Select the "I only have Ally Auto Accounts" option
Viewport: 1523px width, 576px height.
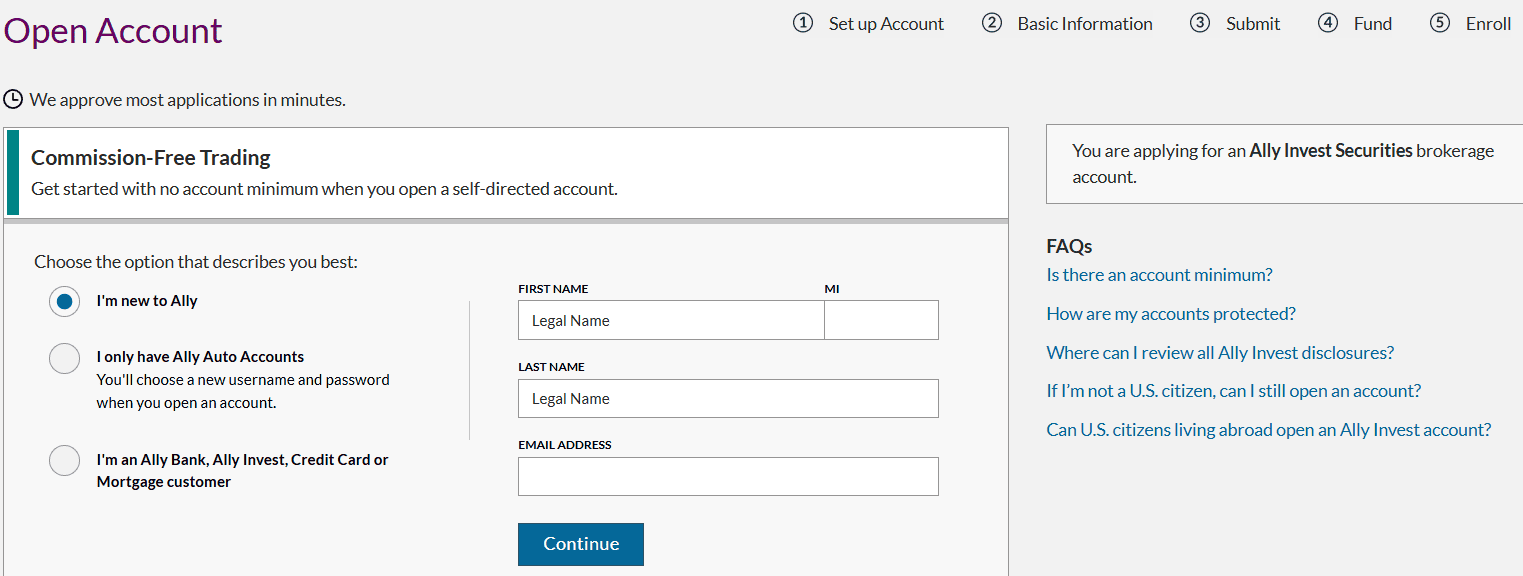tap(64, 358)
